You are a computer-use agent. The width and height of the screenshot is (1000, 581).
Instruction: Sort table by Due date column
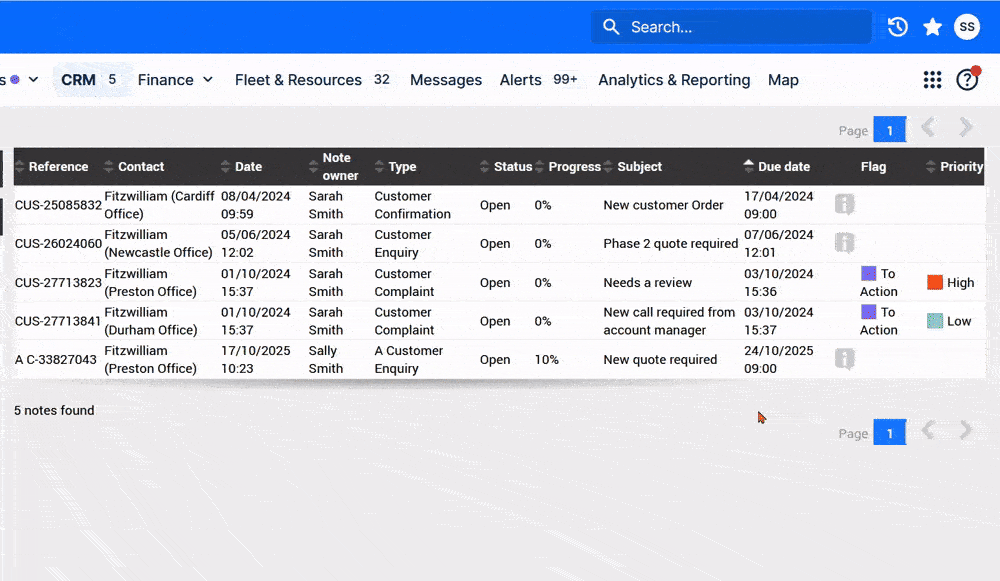(784, 166)
